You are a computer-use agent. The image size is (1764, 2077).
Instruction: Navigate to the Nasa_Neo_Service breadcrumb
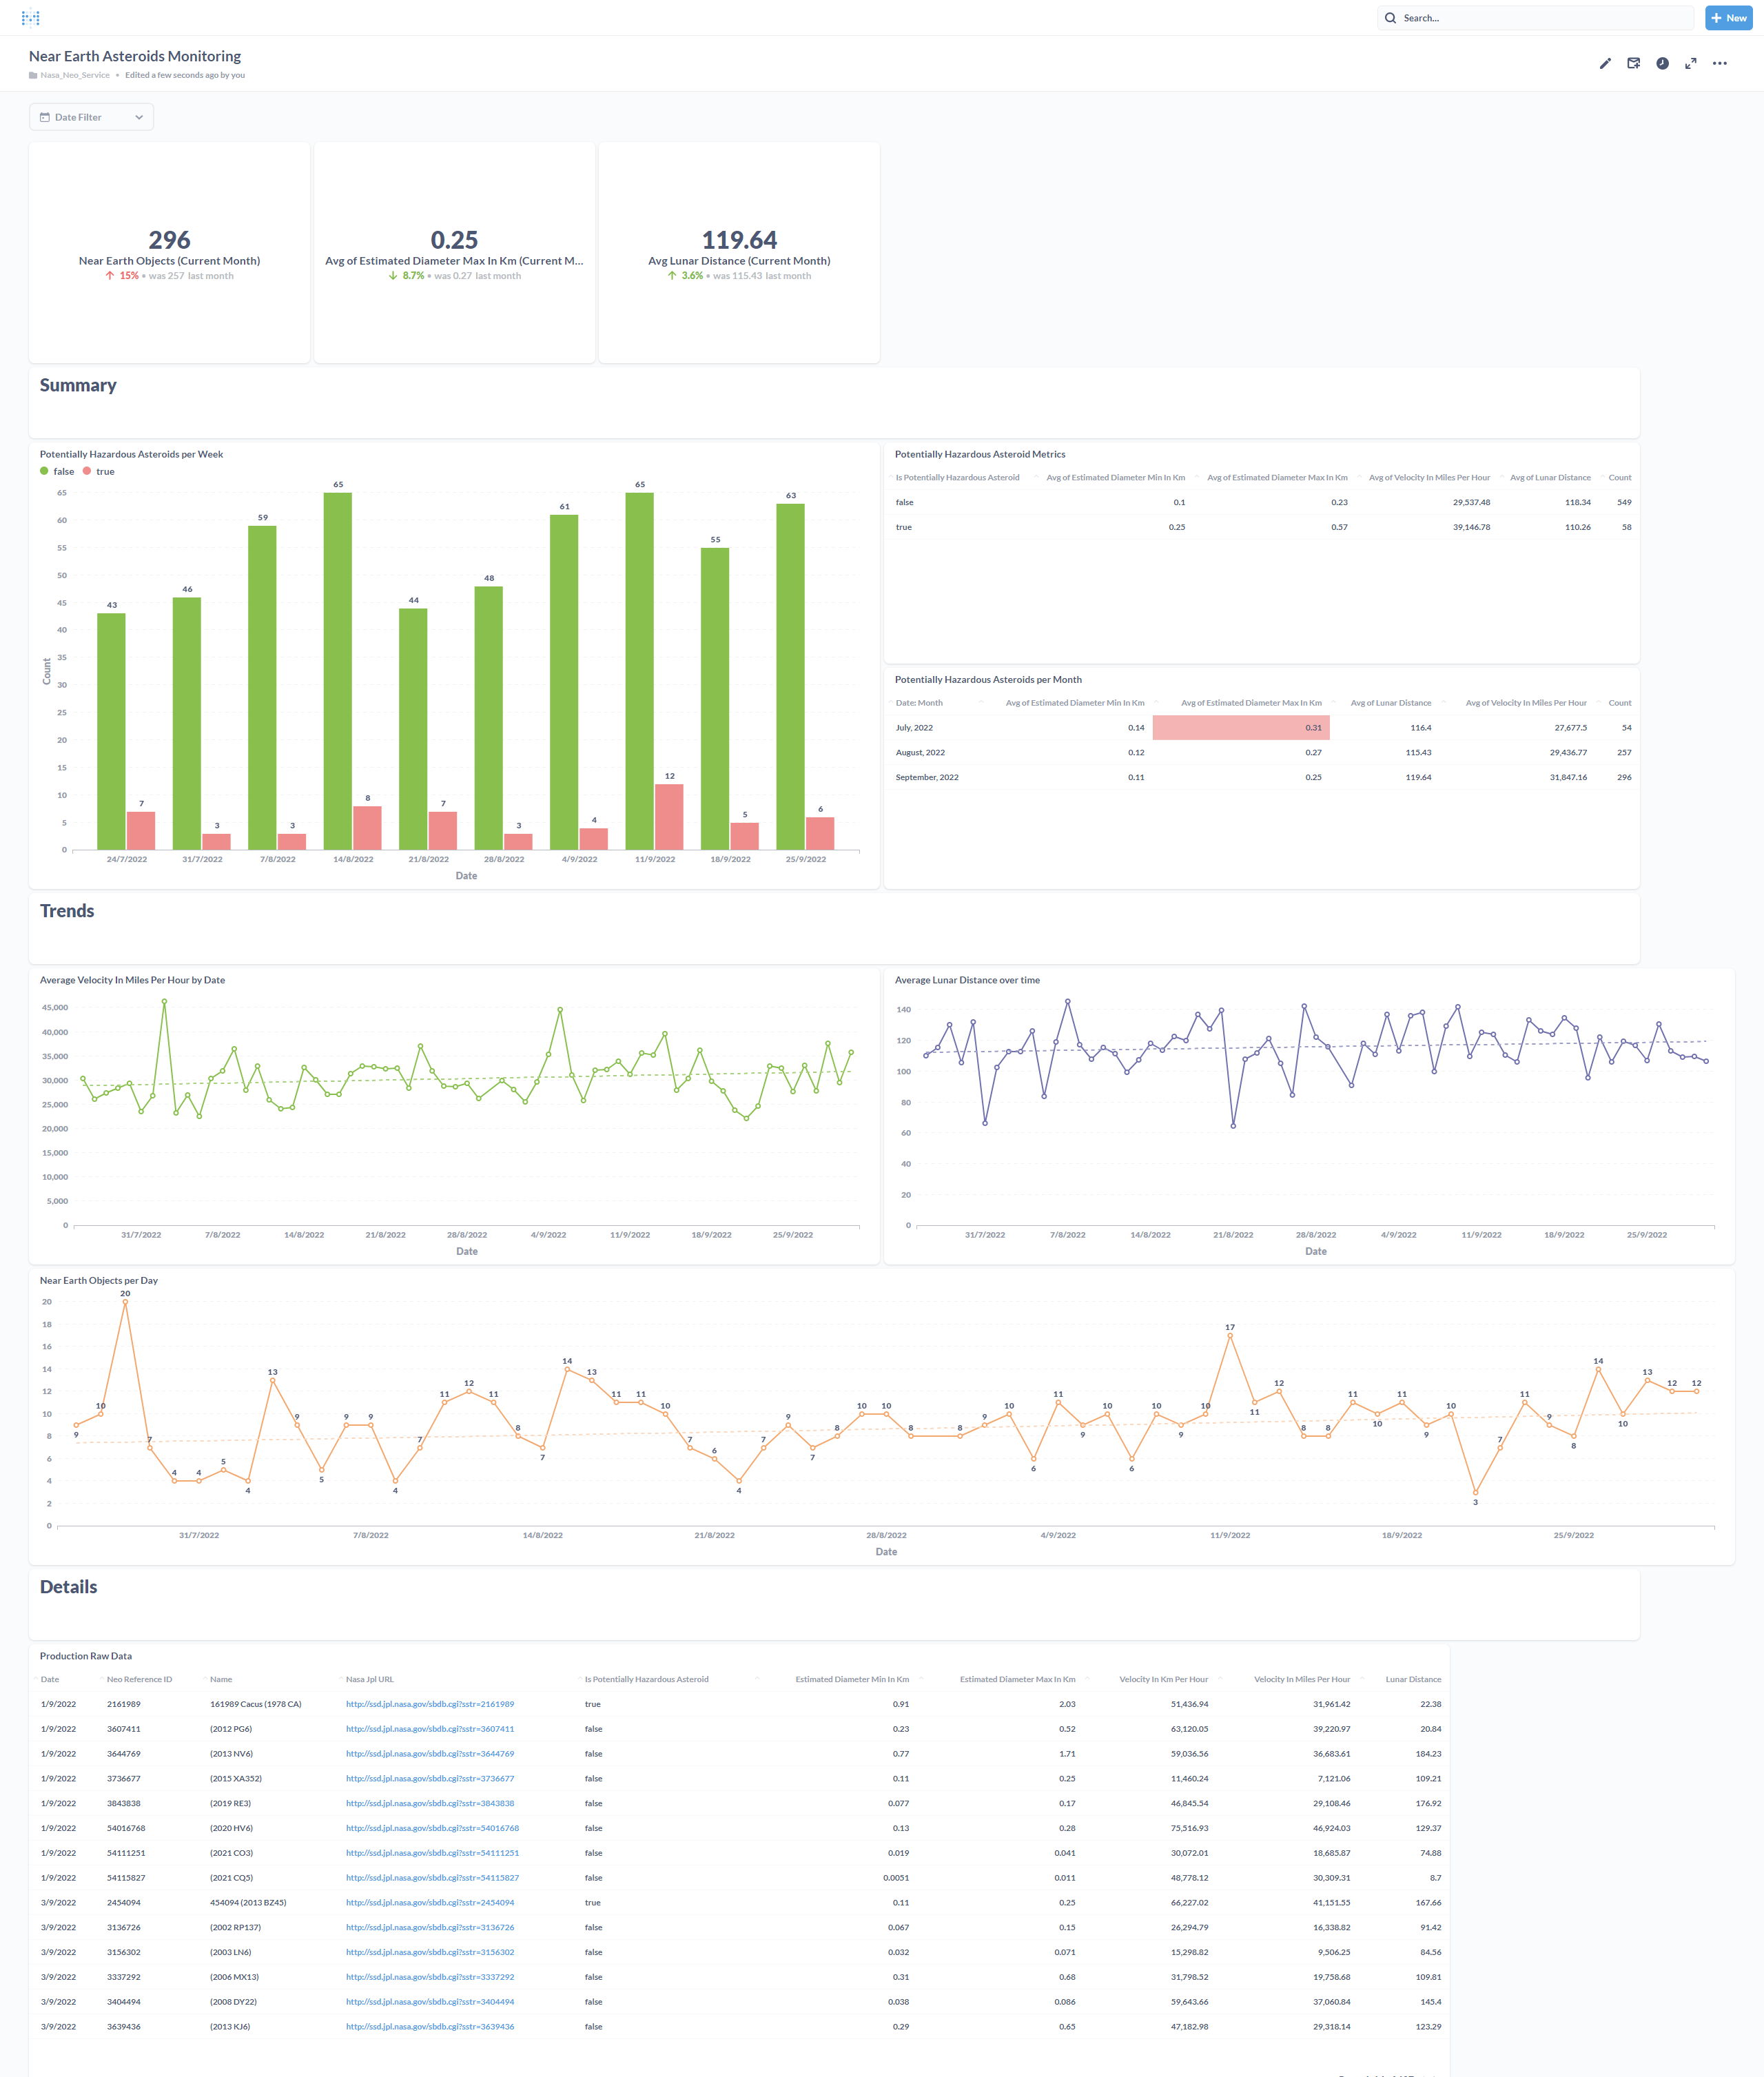coord(76,74)
